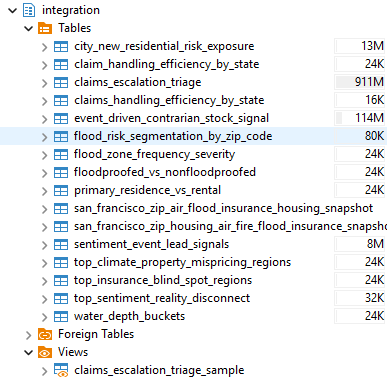Click the 32K size value
This screenshot has height=377, width=387.
point(374,298)
